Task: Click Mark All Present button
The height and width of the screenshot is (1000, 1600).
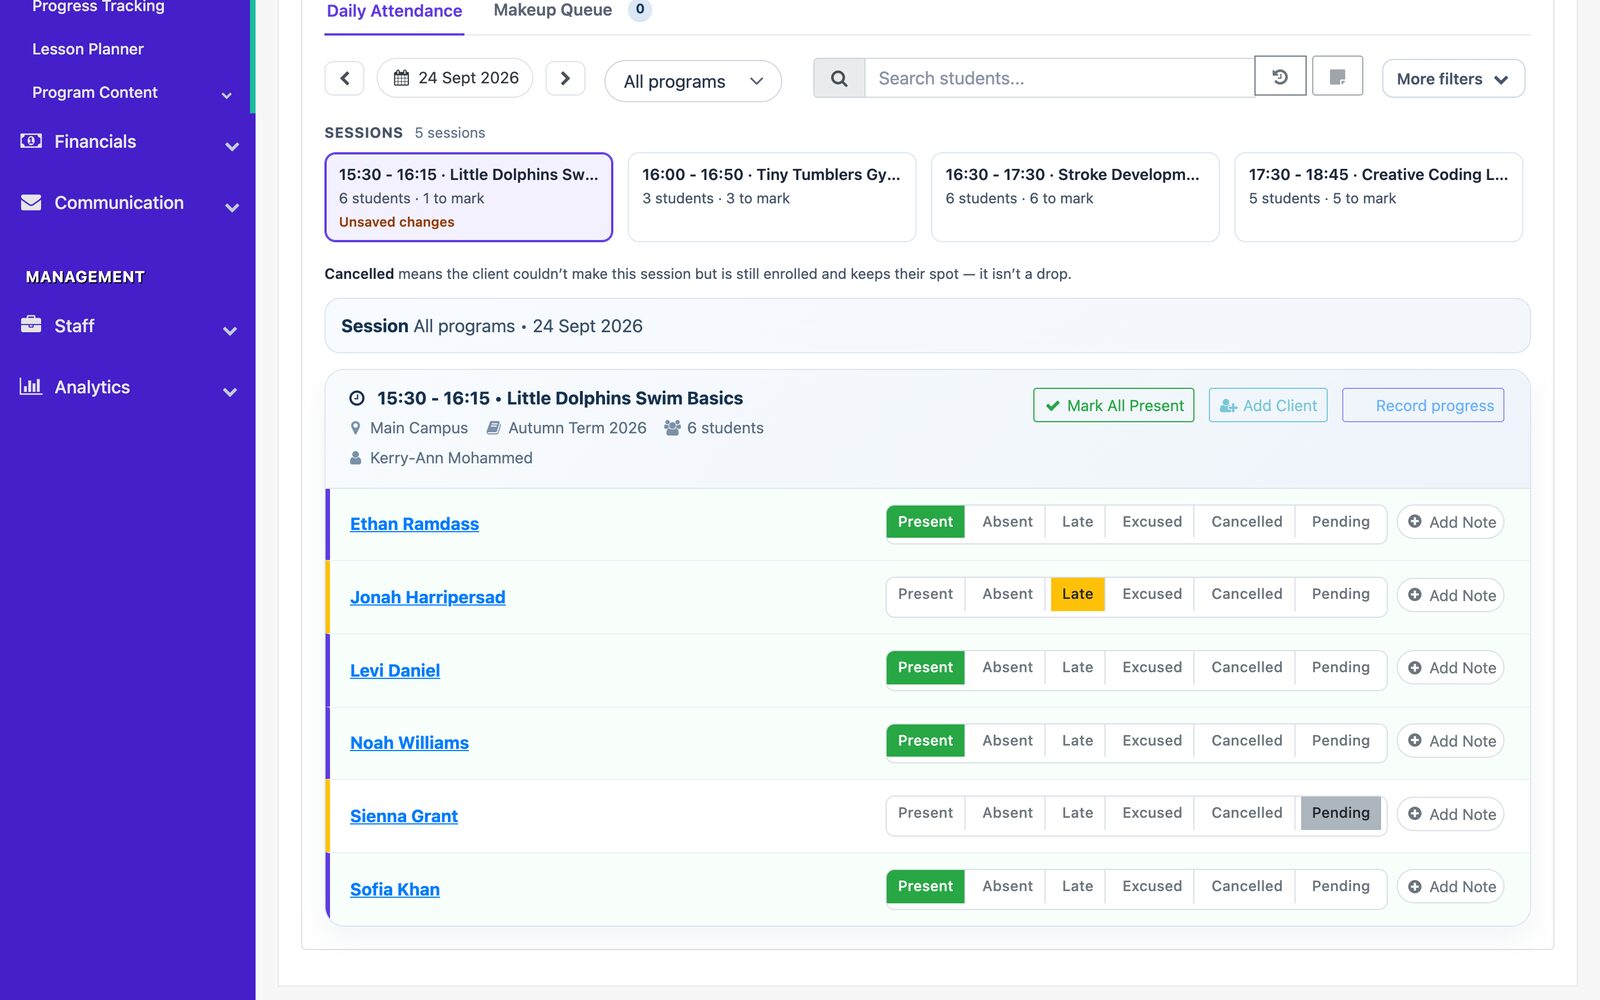Action: (x=1113, y=405)
